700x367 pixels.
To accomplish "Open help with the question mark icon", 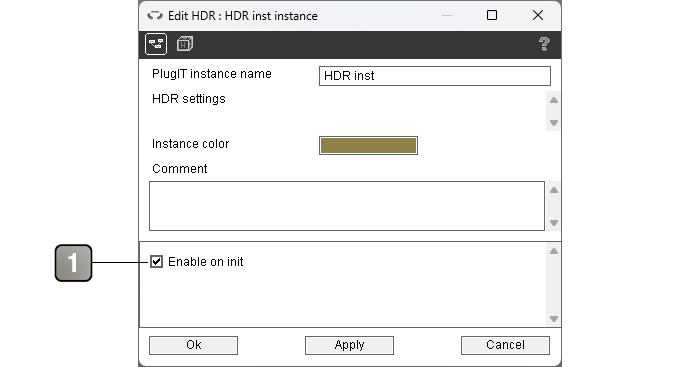I will click(544, 44).
